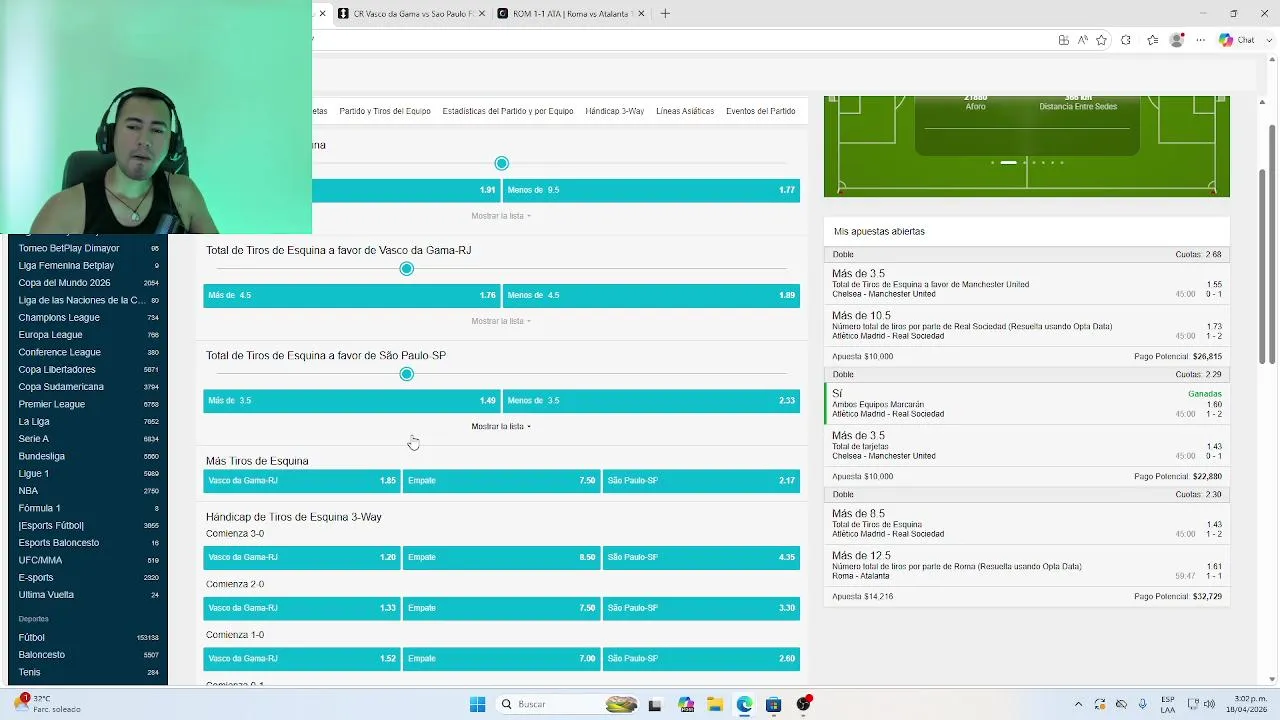Bet Más de 3.5 at 1.49
Viewport: 1280px width, 720px height.
coord(352,400)
